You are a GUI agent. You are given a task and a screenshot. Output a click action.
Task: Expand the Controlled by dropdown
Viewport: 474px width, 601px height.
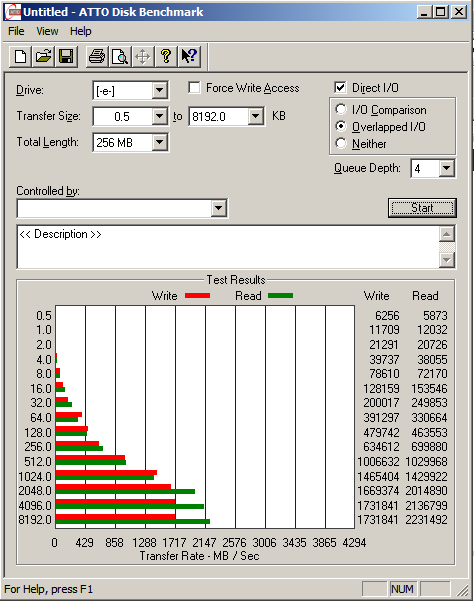(x=219, y=209)
